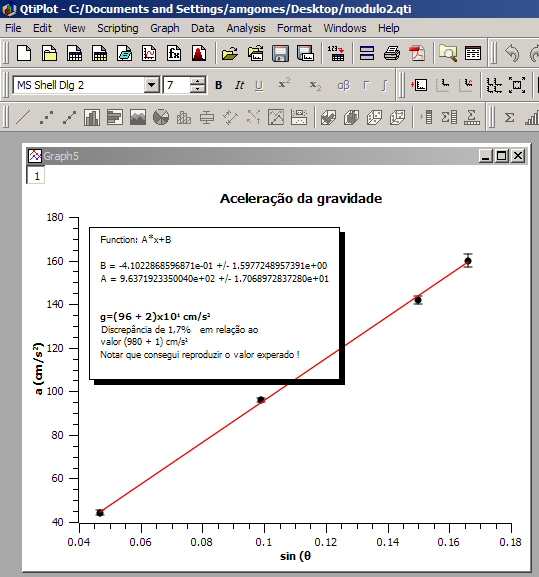
Task: Create a new project with the blank page icon
Action: [x=24, y=53]
